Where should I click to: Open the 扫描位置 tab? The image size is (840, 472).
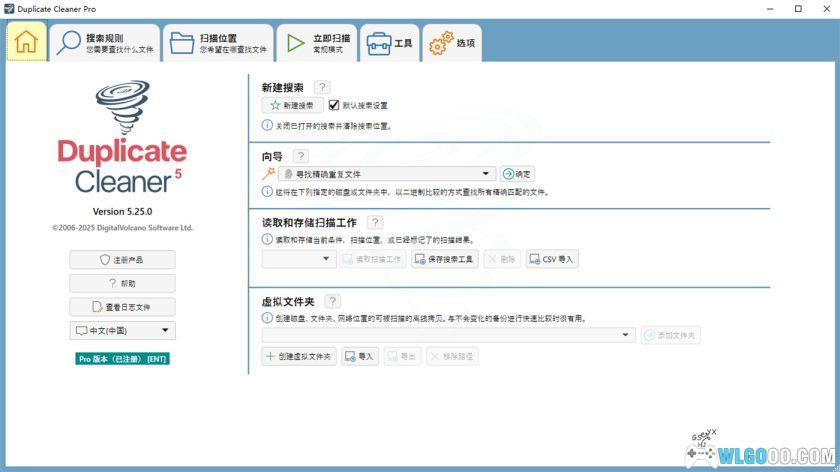[218, 43]
